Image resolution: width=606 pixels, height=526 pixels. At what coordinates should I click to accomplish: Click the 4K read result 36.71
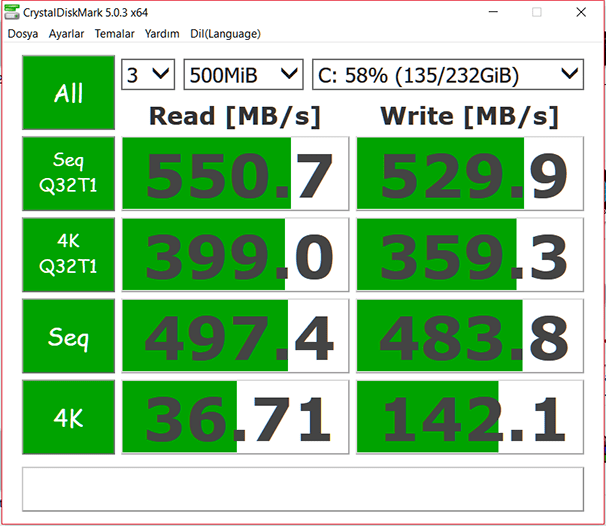coord(235,417)
